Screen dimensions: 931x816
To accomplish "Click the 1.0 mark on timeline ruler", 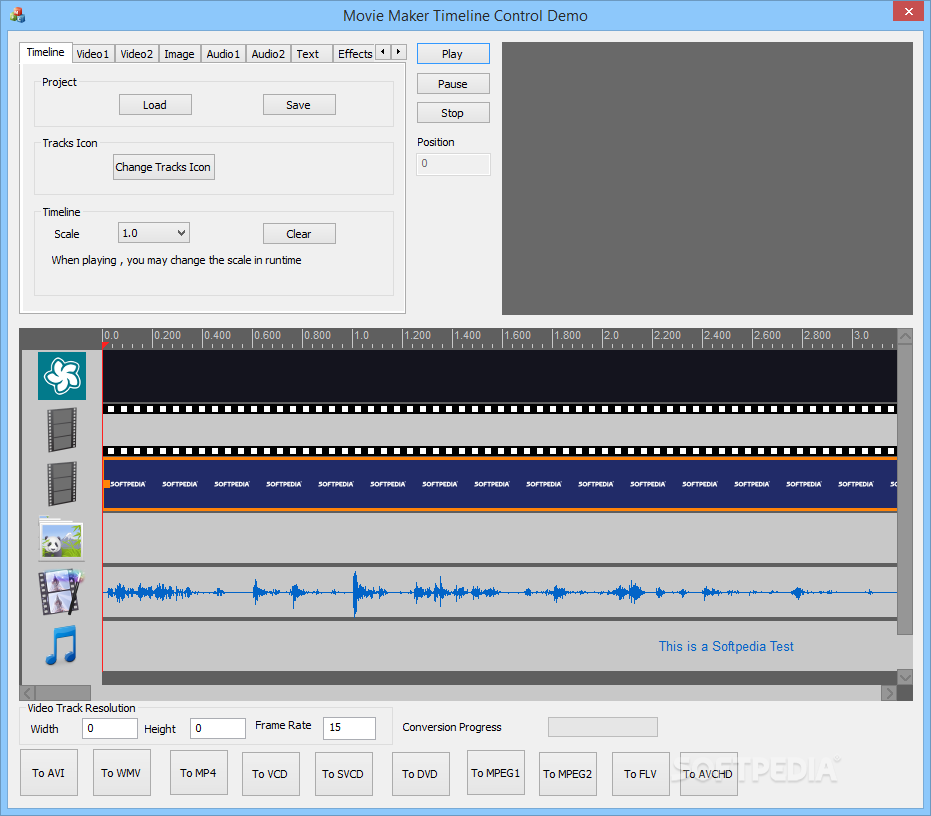I will tap(362, 335).
